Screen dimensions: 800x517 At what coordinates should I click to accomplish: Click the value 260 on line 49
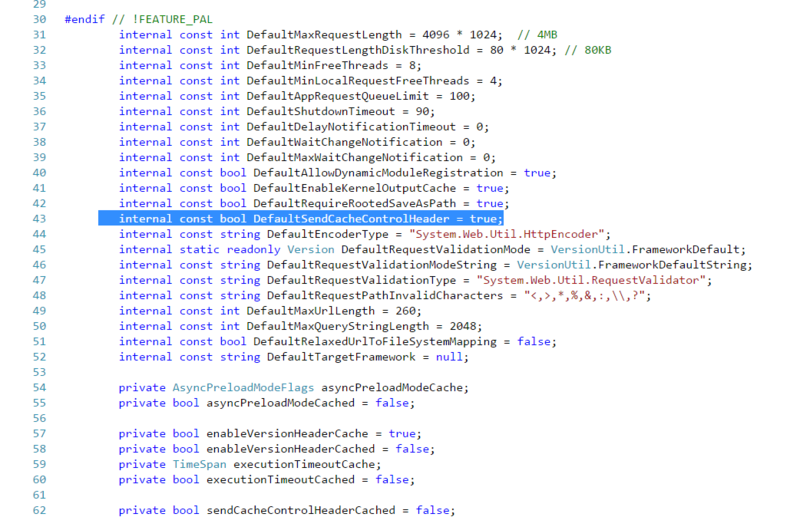pos(406,311)
